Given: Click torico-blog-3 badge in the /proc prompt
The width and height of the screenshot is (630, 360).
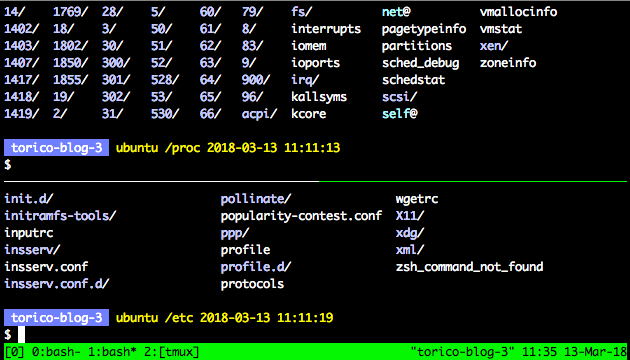Looking at the screenshot, I should tap(56, 148).
